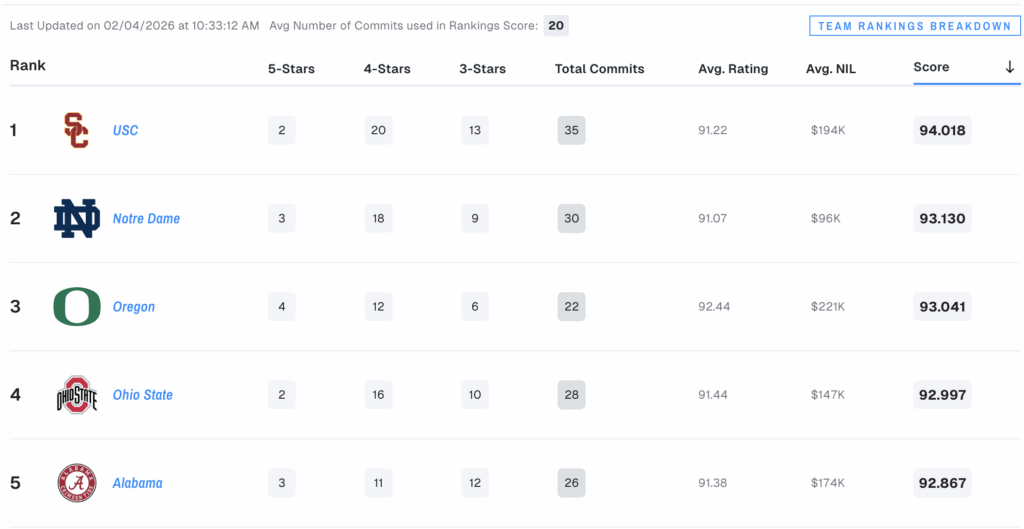Screen dimensions: 1024x529
Task: Click the Ohio State team logo
Action: point(77,395)
